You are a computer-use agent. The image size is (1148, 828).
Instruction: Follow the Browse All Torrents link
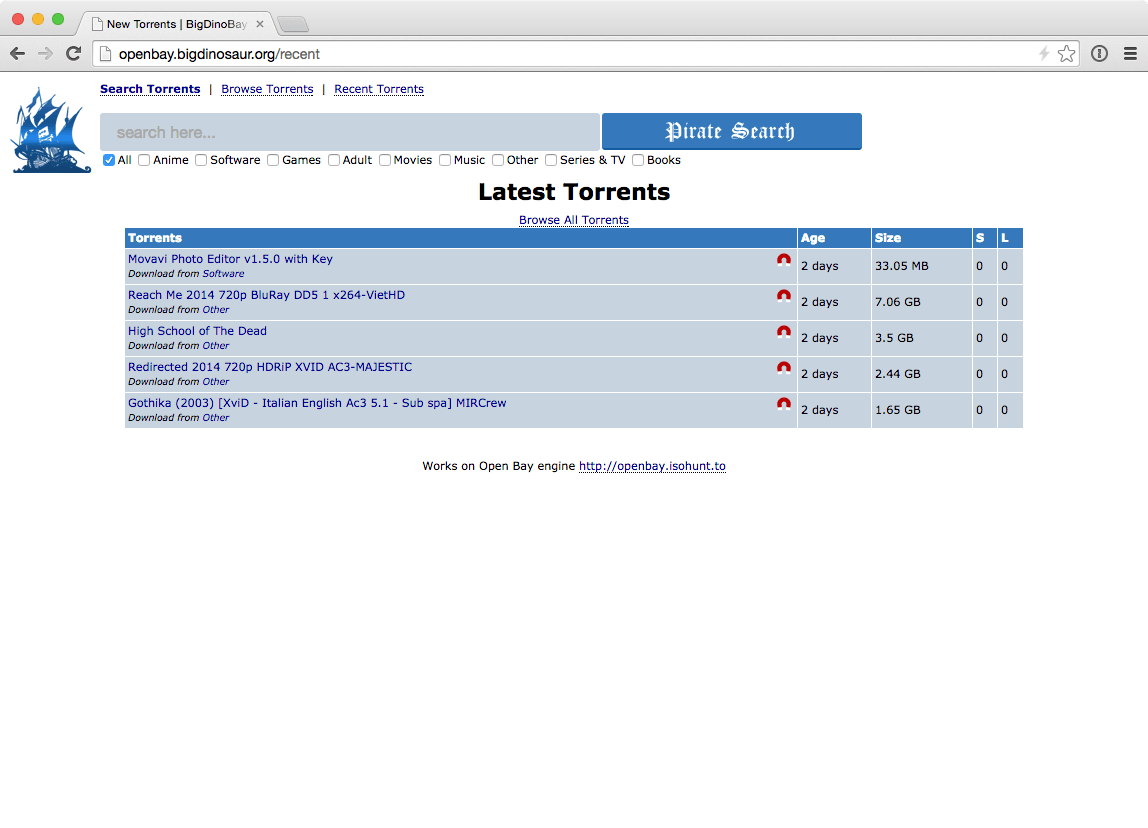tap(574, 220)
